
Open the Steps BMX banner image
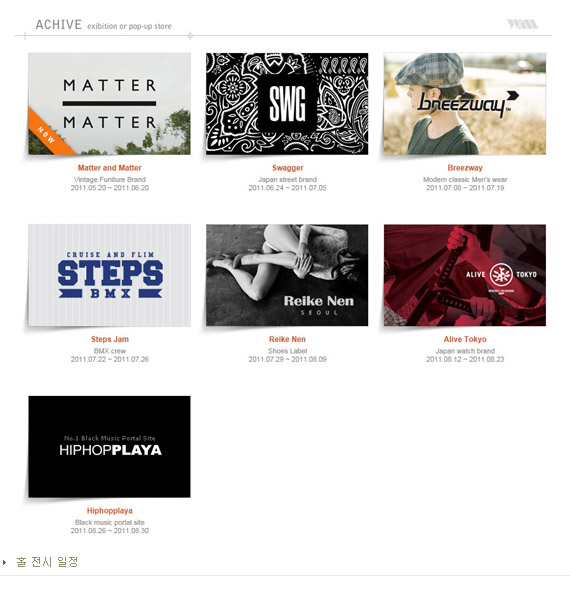(109, 275)
